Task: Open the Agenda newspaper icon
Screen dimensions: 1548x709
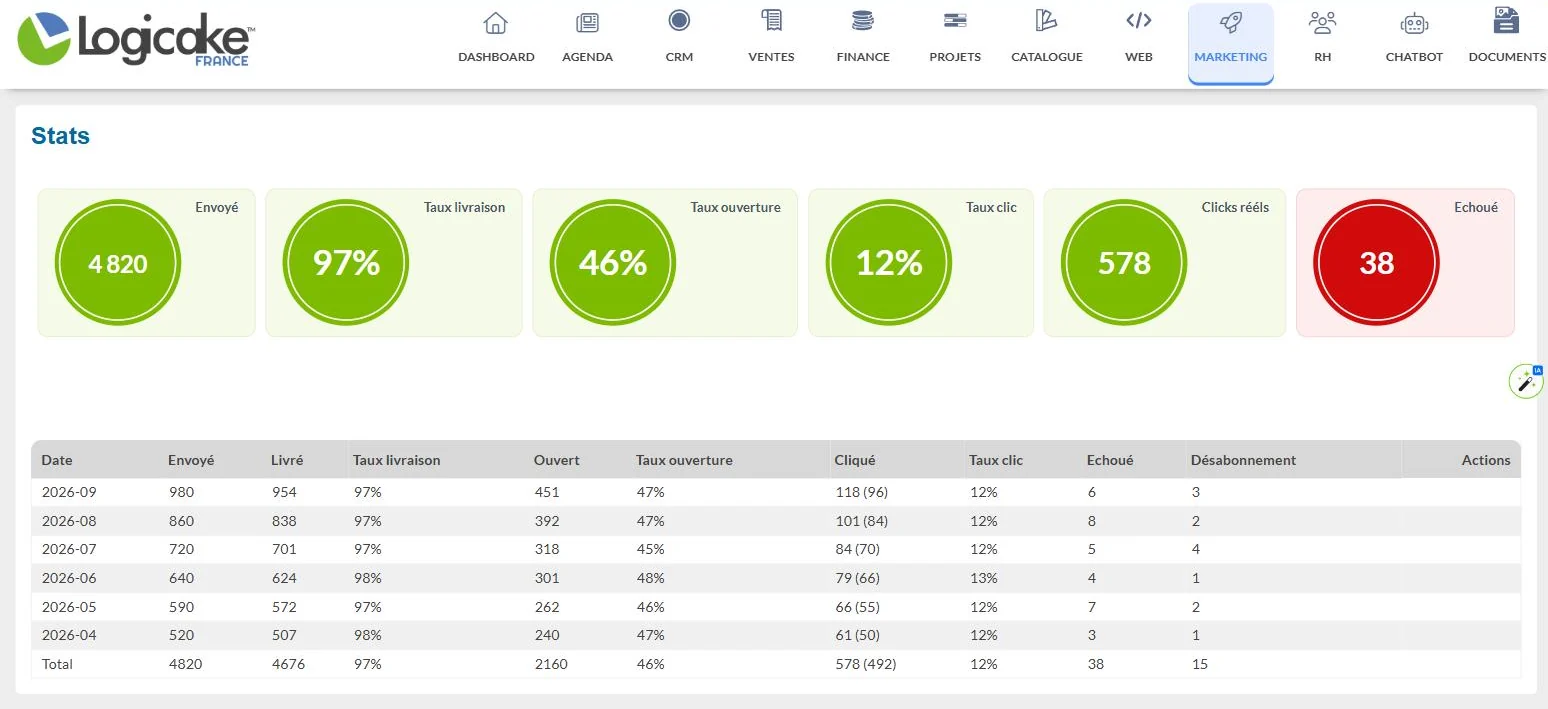Action: (x=587, y=22)
